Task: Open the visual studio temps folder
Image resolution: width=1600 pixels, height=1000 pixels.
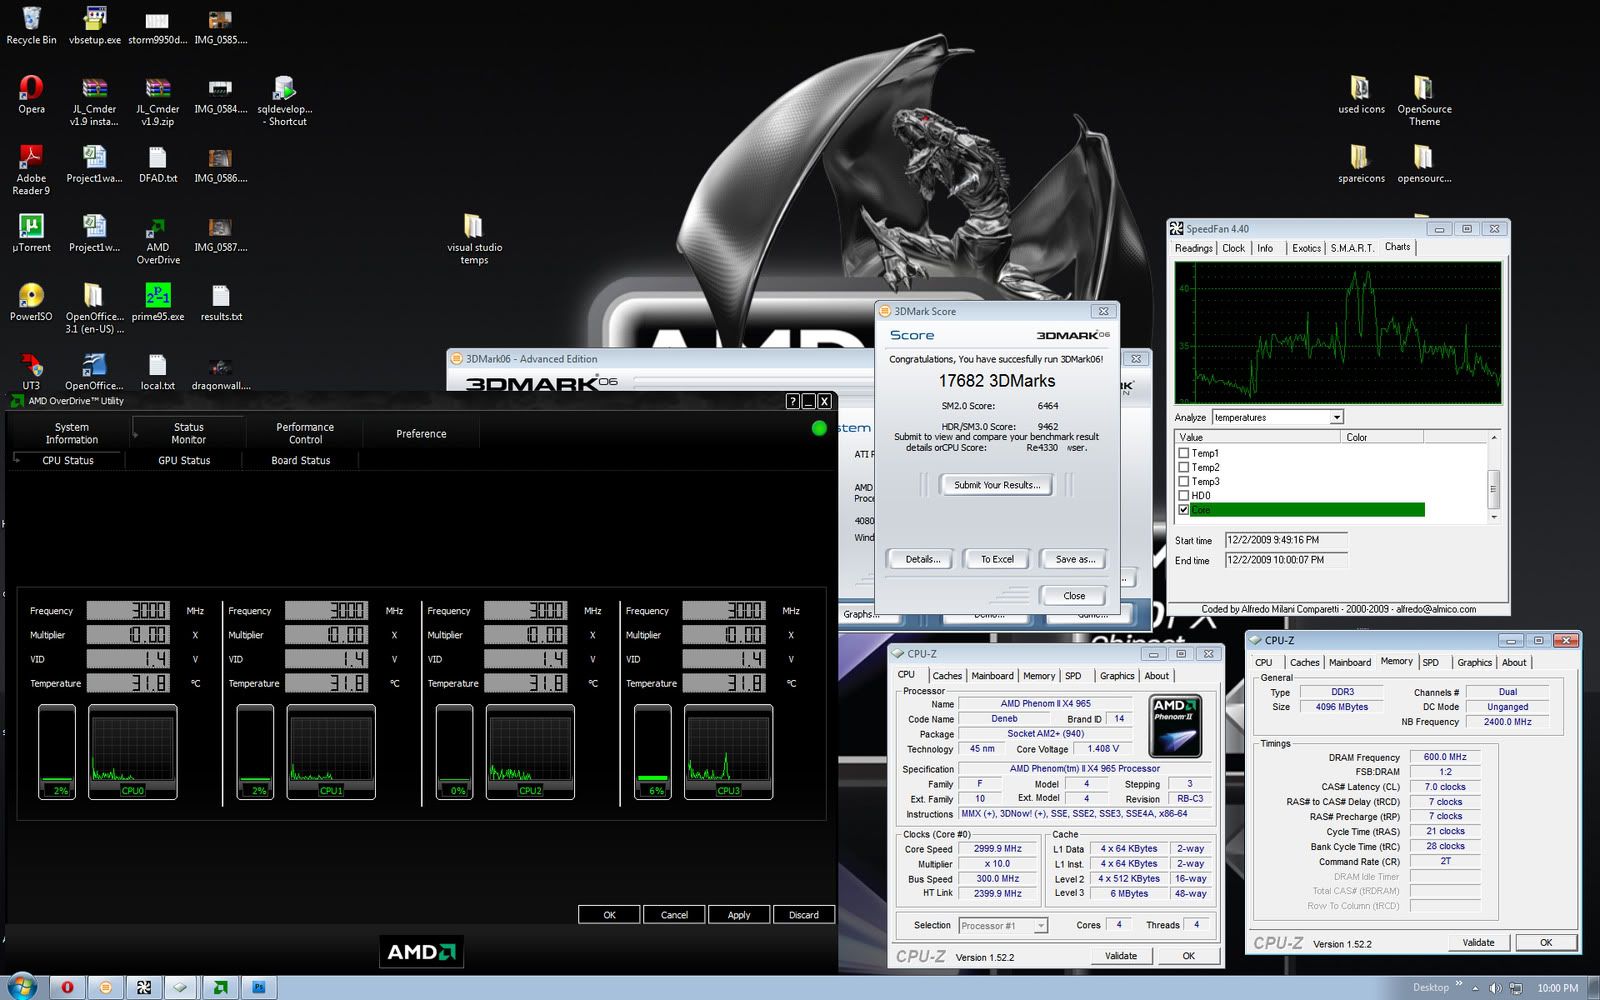Action: [474, 228]
